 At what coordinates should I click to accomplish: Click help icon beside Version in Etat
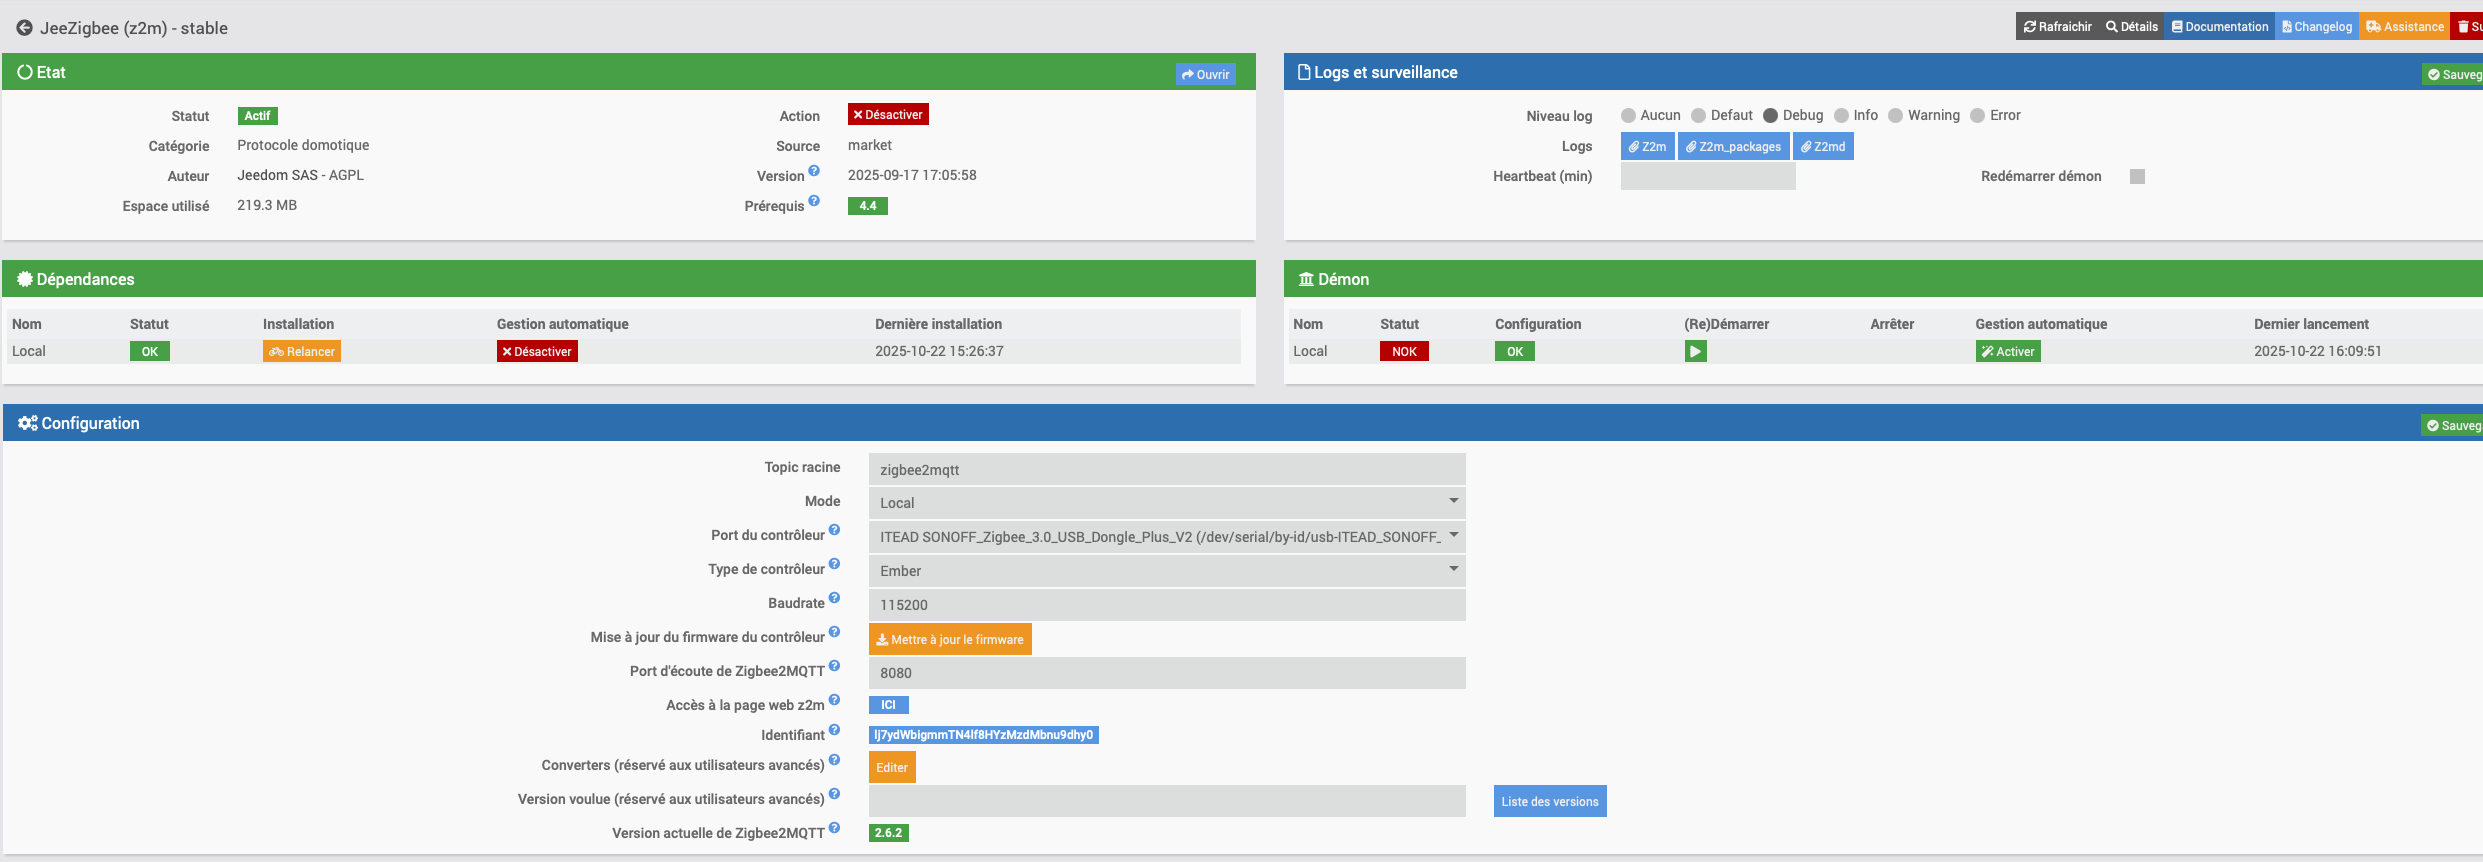[814, 171]
